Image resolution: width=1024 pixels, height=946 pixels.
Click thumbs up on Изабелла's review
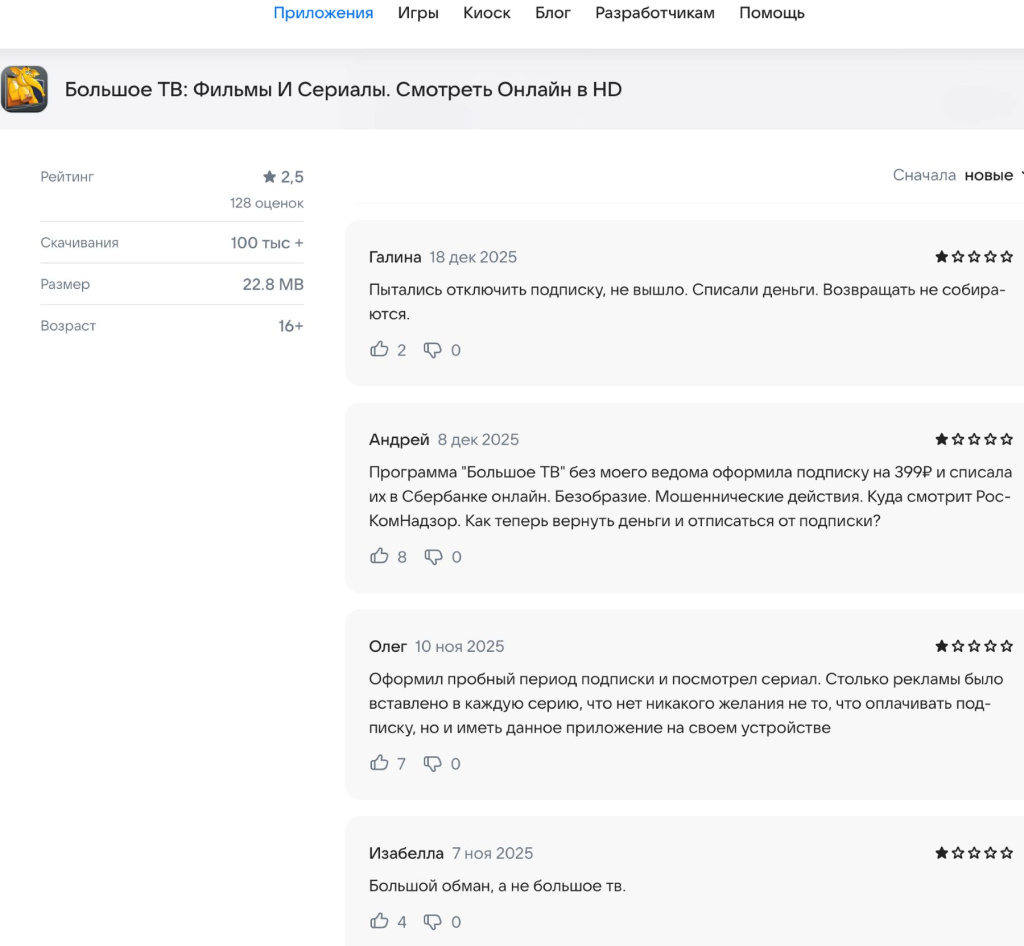tap(379, 921)
